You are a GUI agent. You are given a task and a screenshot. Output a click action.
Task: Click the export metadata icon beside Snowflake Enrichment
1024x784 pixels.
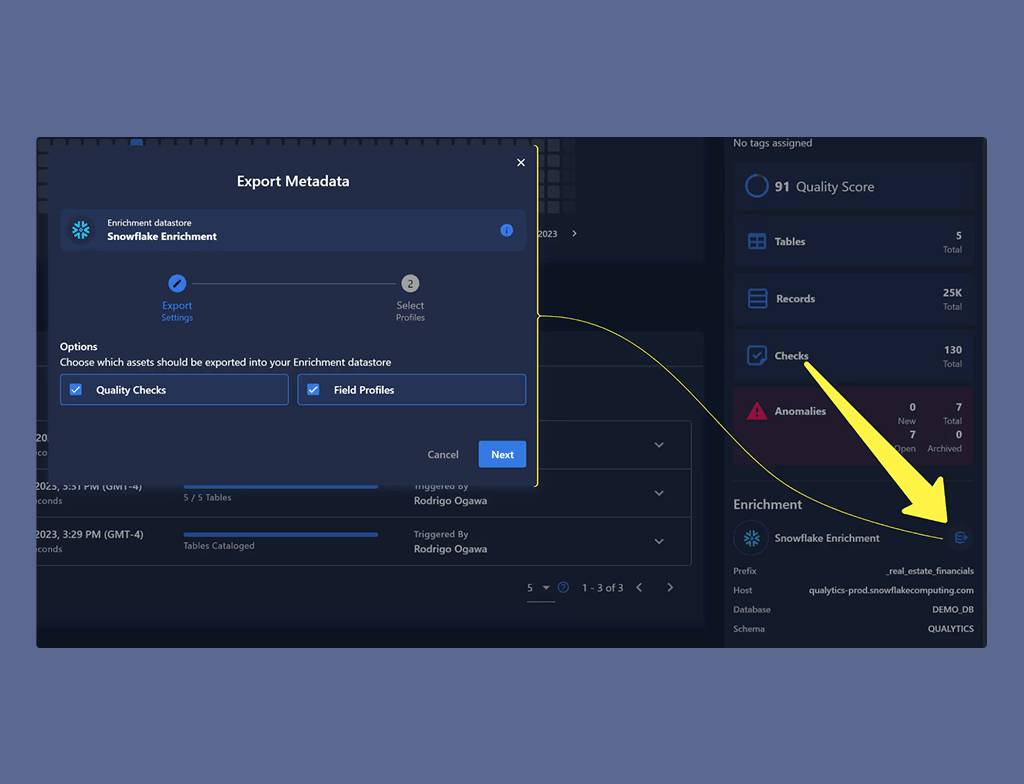(961, 538)
